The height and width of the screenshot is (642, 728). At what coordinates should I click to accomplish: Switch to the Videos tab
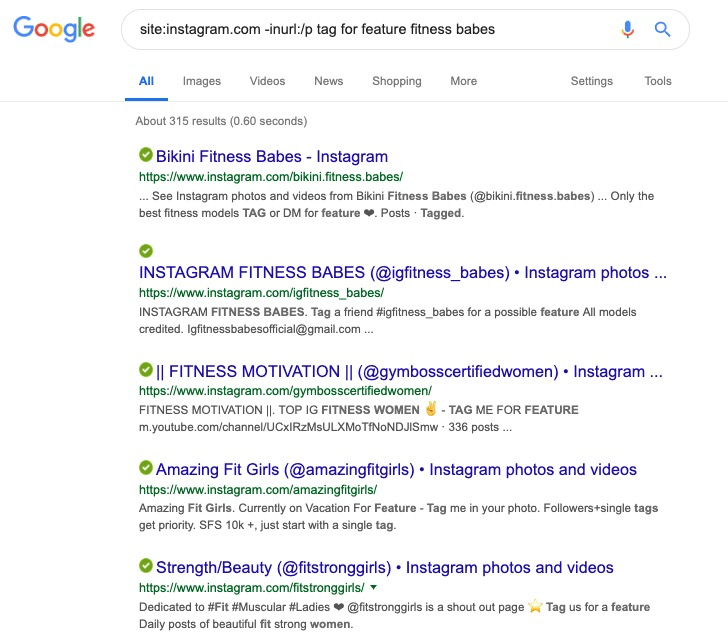tap(267, 81)
